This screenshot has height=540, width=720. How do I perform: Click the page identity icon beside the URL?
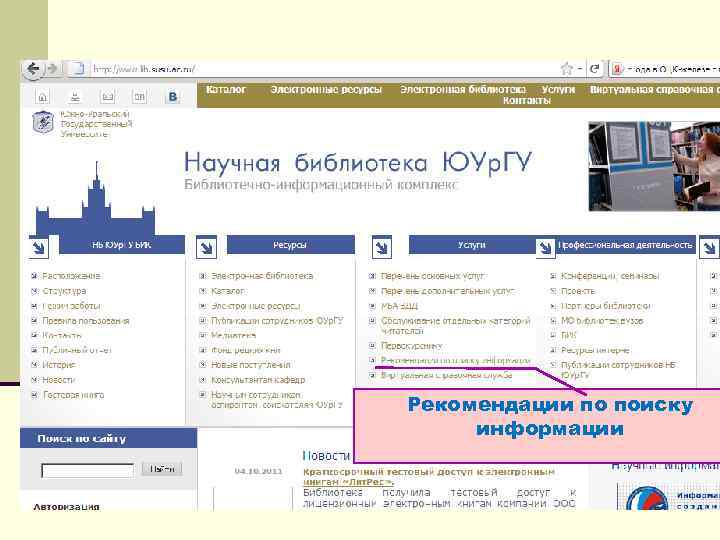77,69
